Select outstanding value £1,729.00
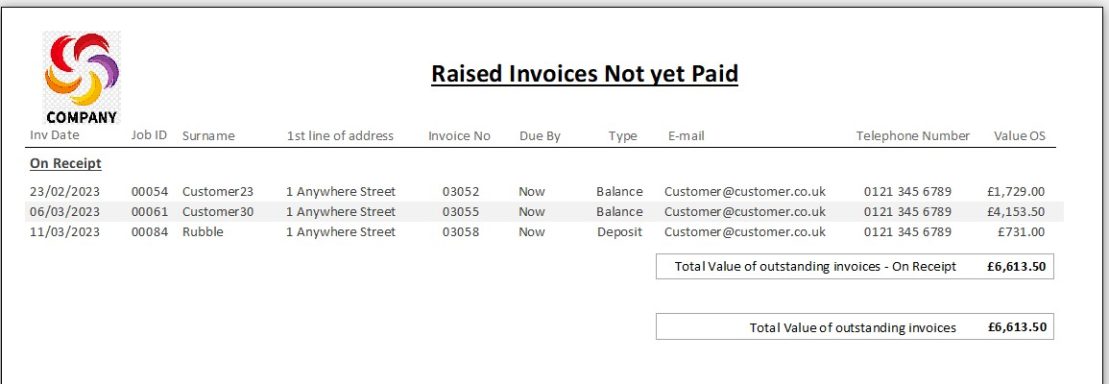 click(1016, 192)
